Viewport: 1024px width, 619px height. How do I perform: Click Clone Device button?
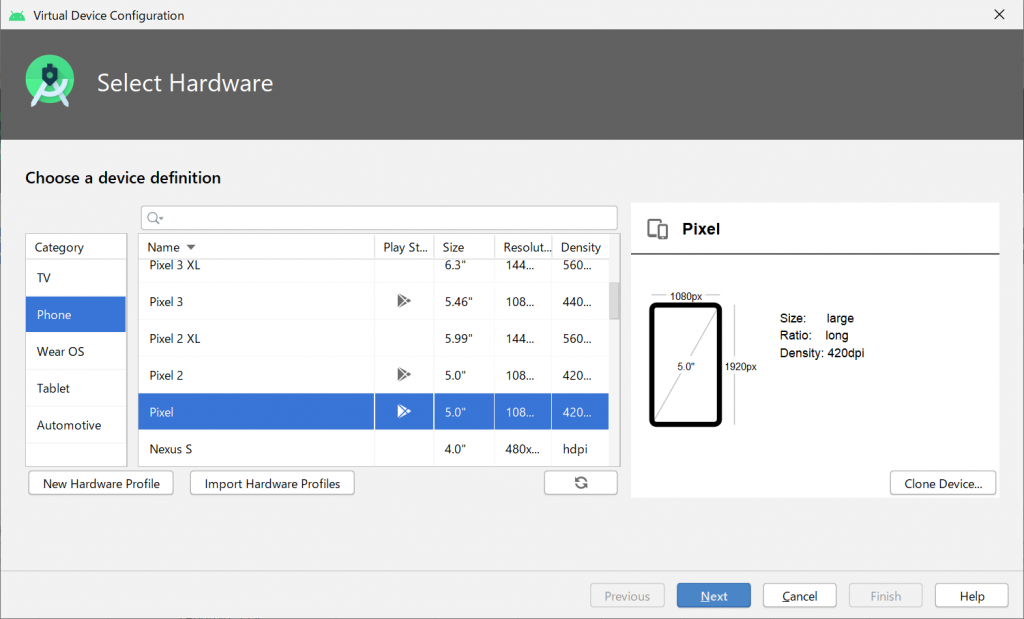pos(942,483)
